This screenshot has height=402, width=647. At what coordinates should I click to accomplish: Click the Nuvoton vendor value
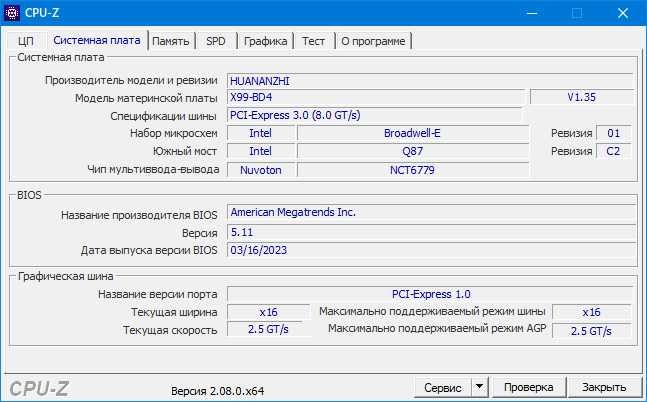(260, 170)
